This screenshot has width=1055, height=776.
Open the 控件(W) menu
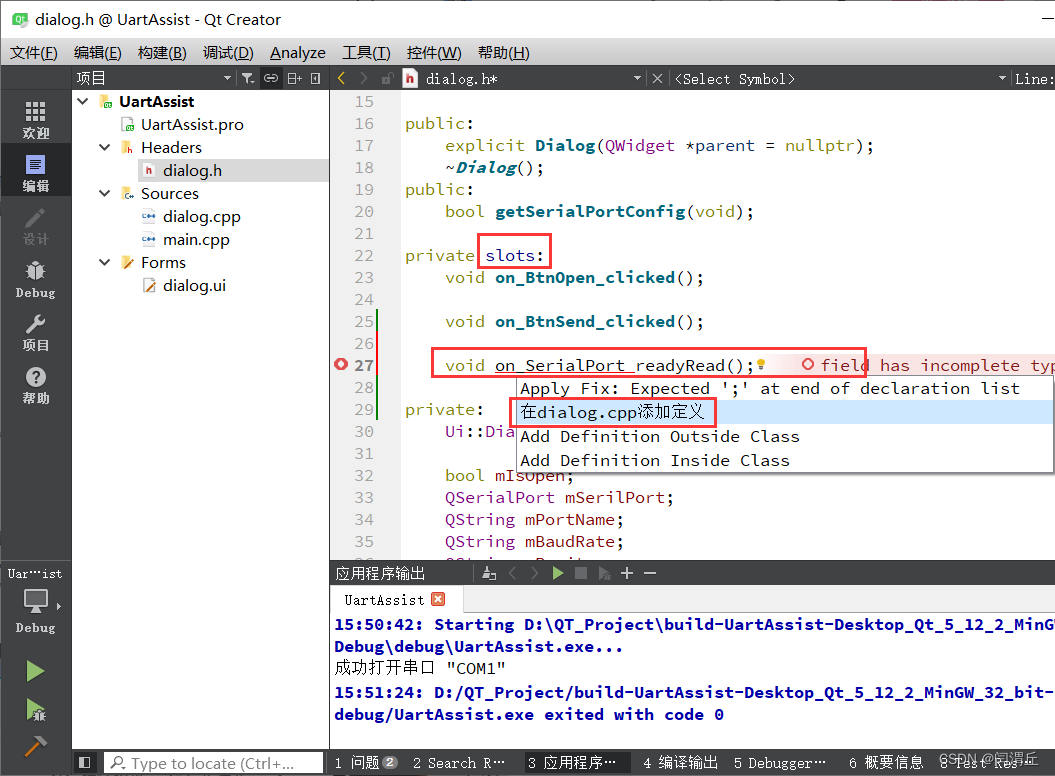coord(434,52)
